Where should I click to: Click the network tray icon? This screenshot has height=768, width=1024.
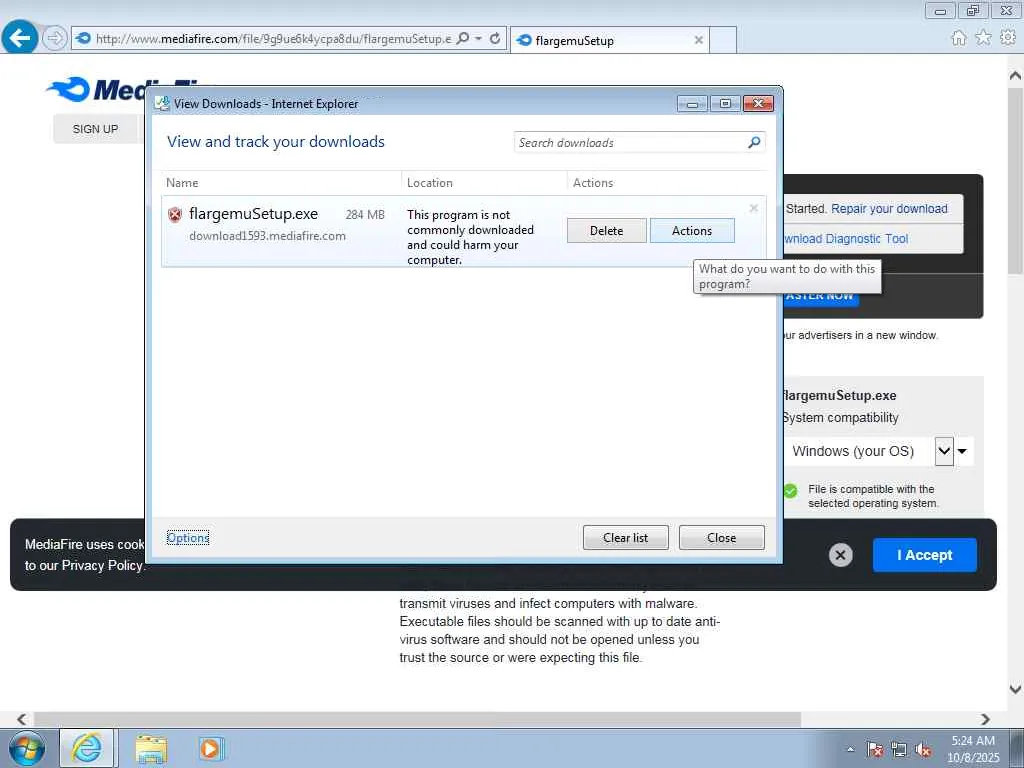coord(899,750)
